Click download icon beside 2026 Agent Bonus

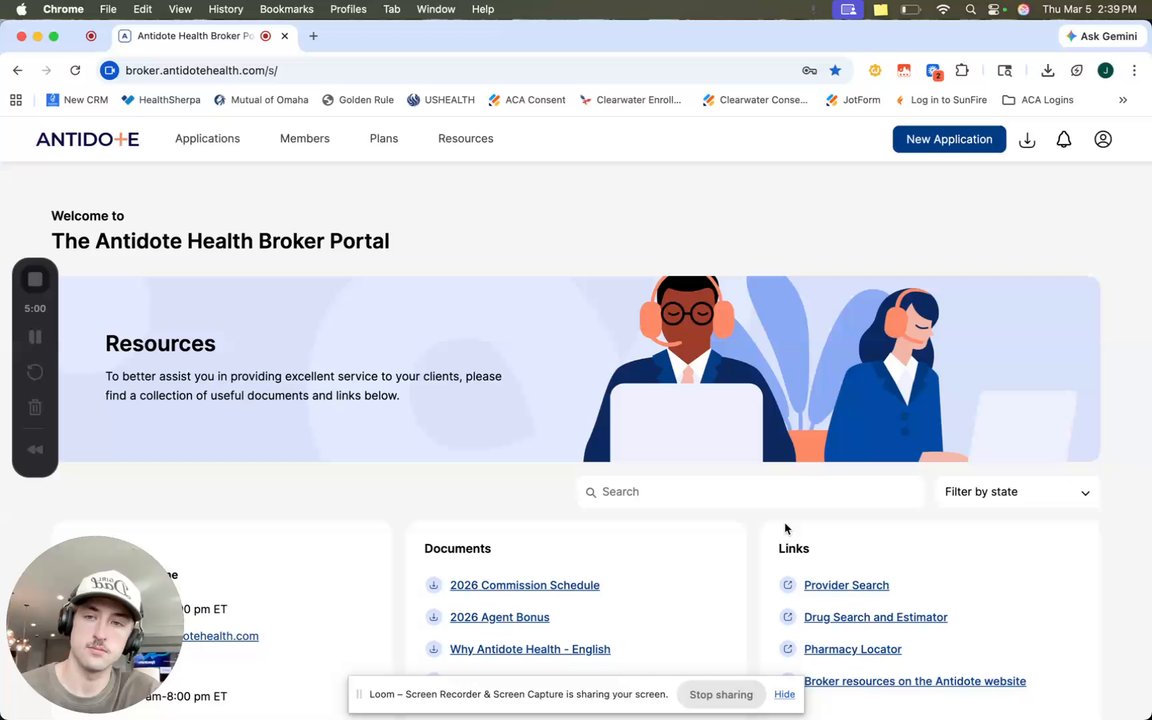click(x=433, y=617)
